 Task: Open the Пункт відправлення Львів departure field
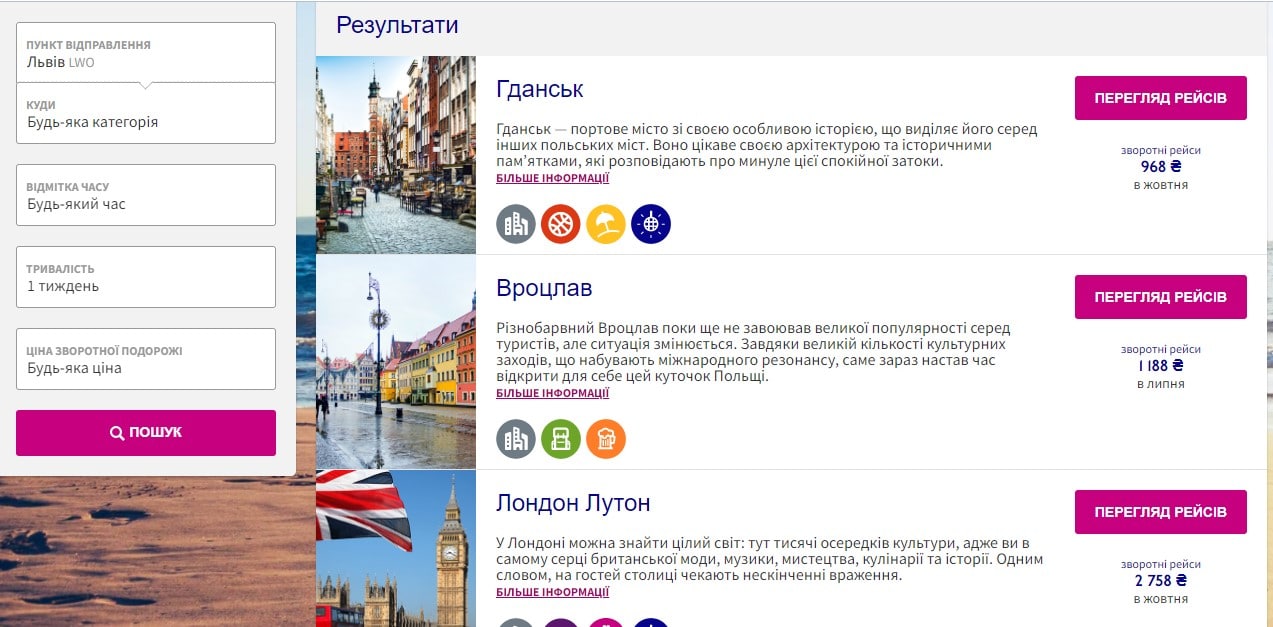(x=146, y=53)
